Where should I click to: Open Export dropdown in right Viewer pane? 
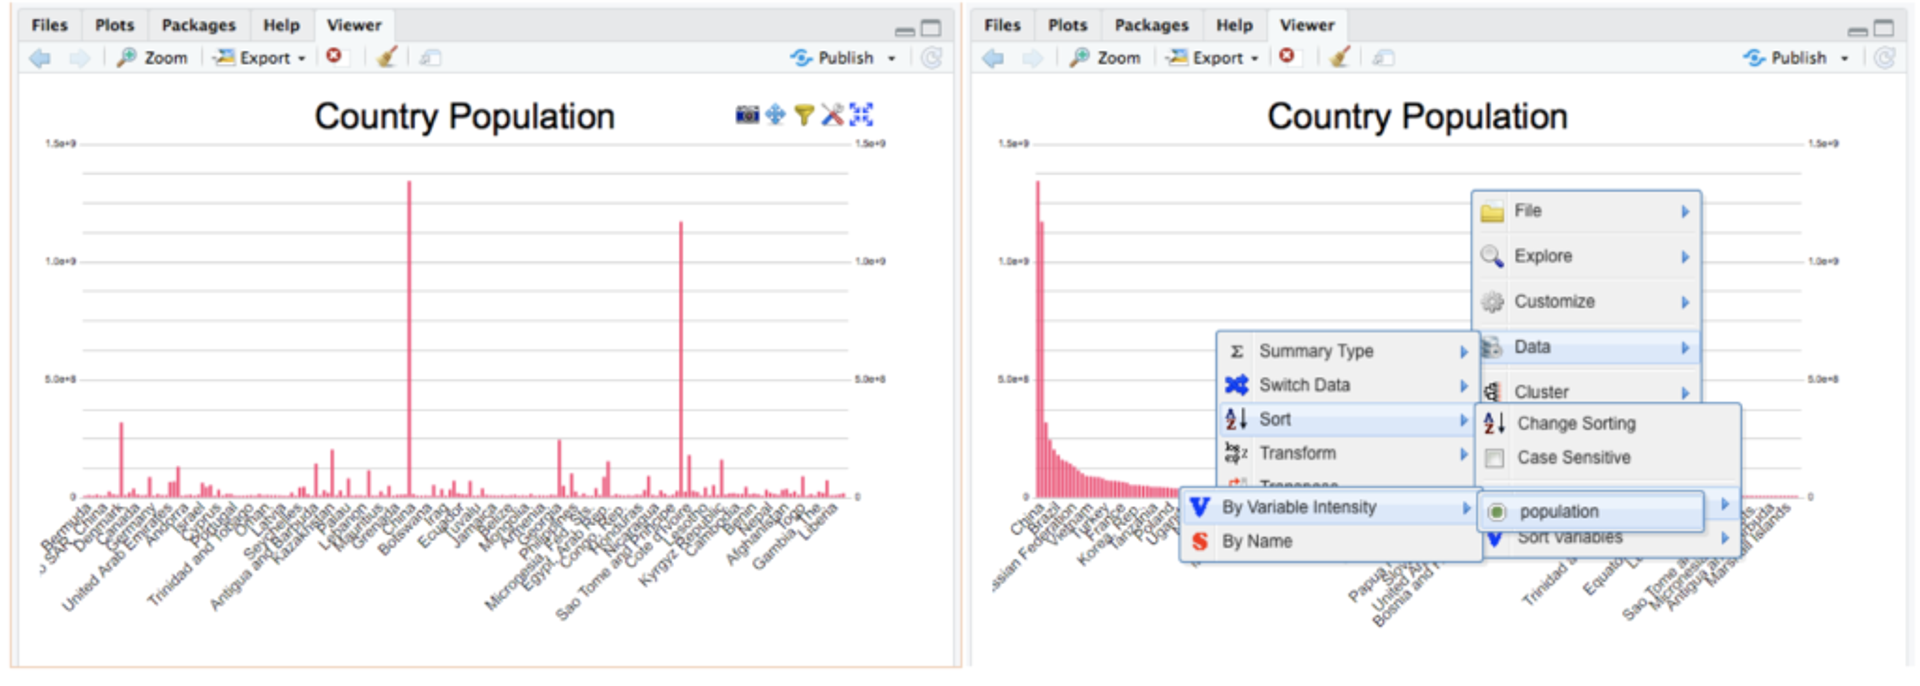point(1213,58)
